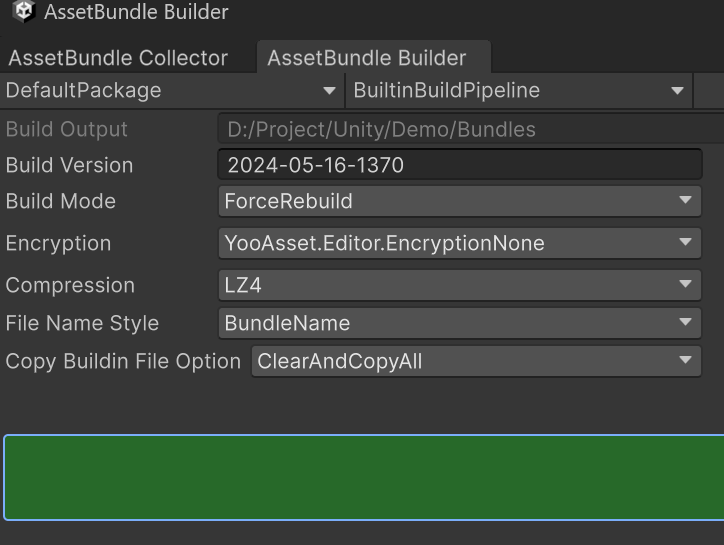
Task: Click the Copy Buildin File Option label
Action: [123, 361]
